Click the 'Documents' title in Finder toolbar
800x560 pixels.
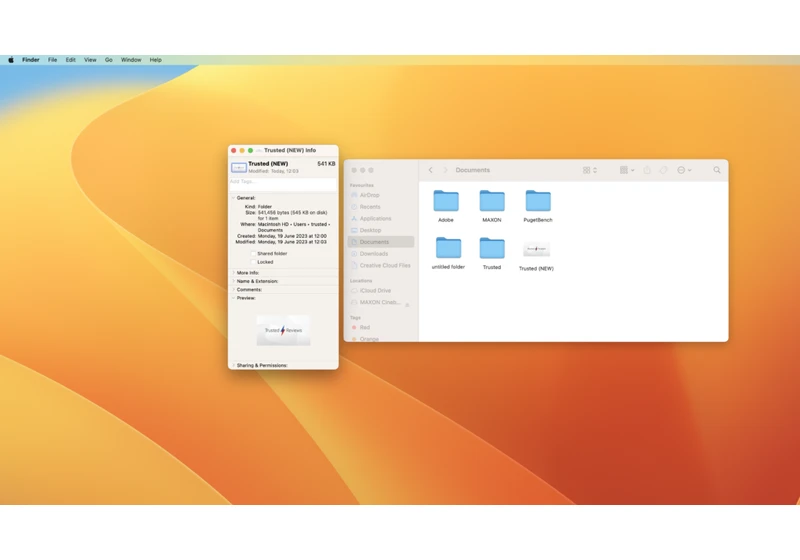tap(472, 170)
